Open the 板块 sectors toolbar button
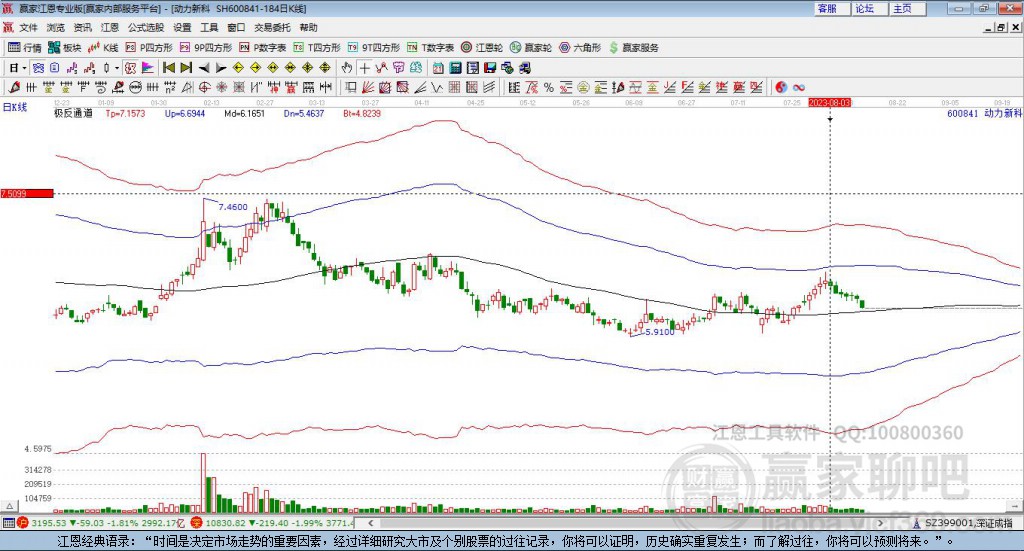The image size is (1024, 551). pos(64,48)
